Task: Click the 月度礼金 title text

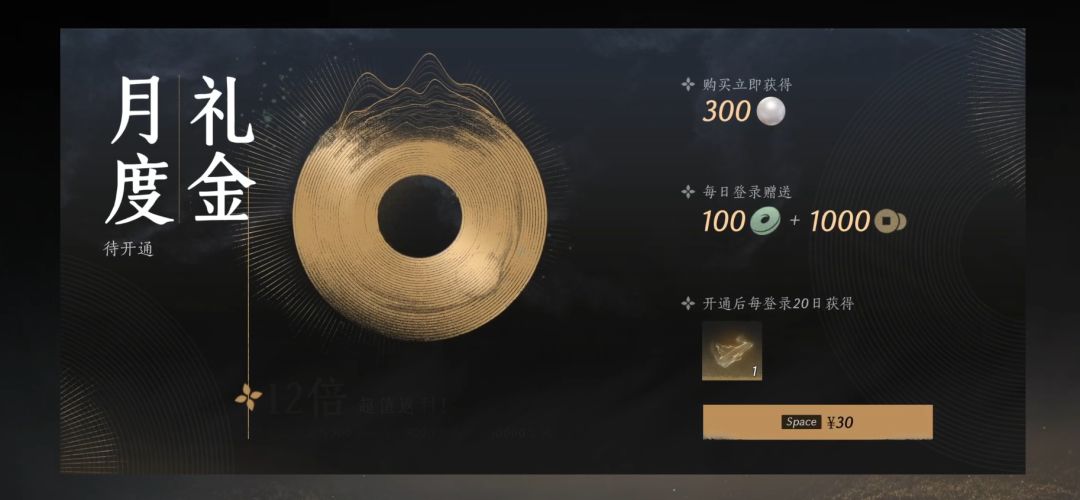Action: pos(180,150)
